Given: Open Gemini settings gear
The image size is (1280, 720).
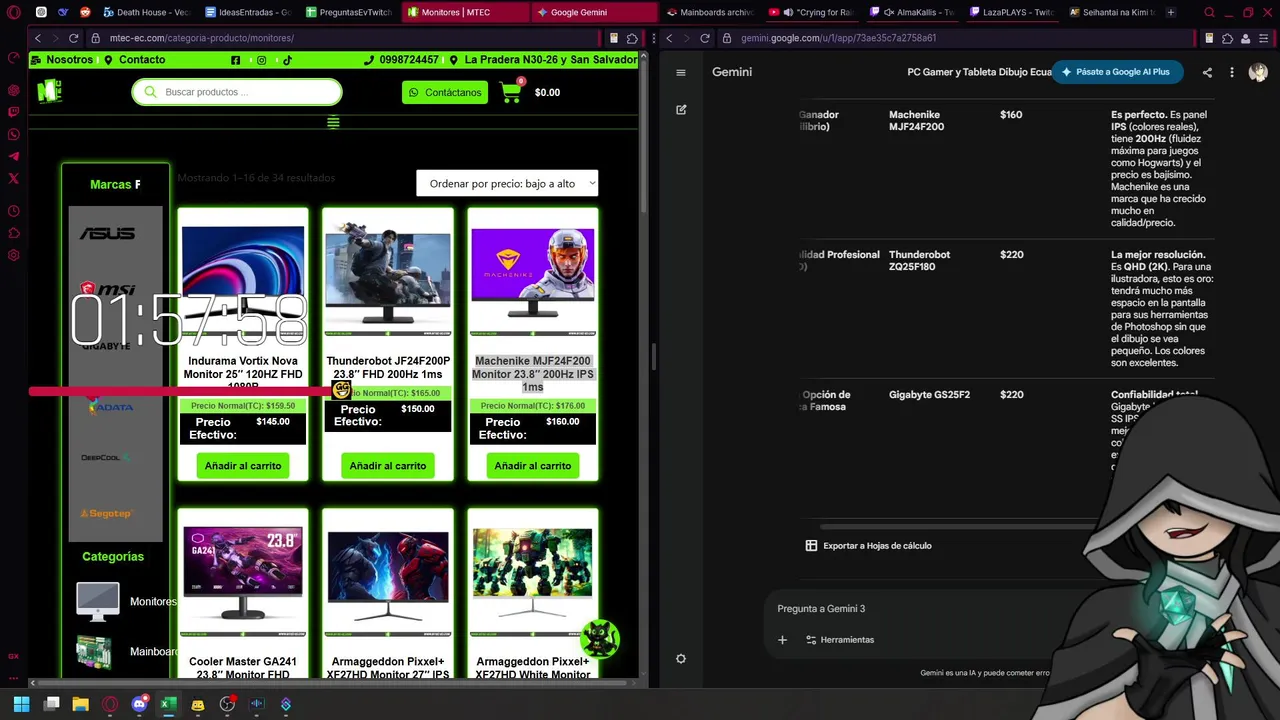Looking at the screenshot, I should tap(681, 658).
